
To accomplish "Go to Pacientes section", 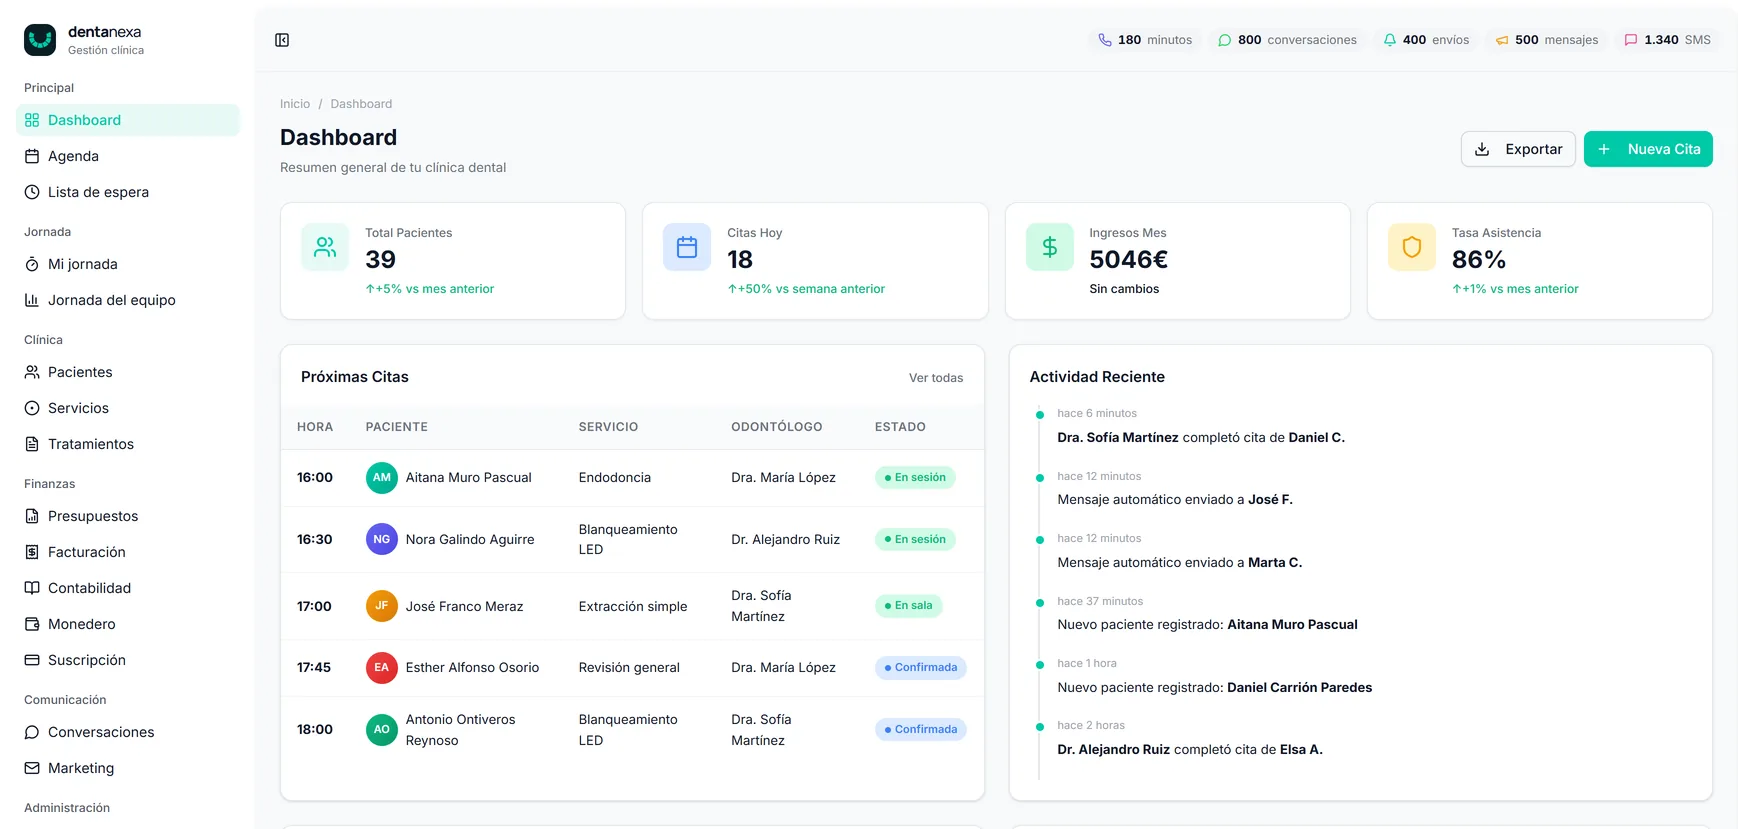I will tap(128, 372).
